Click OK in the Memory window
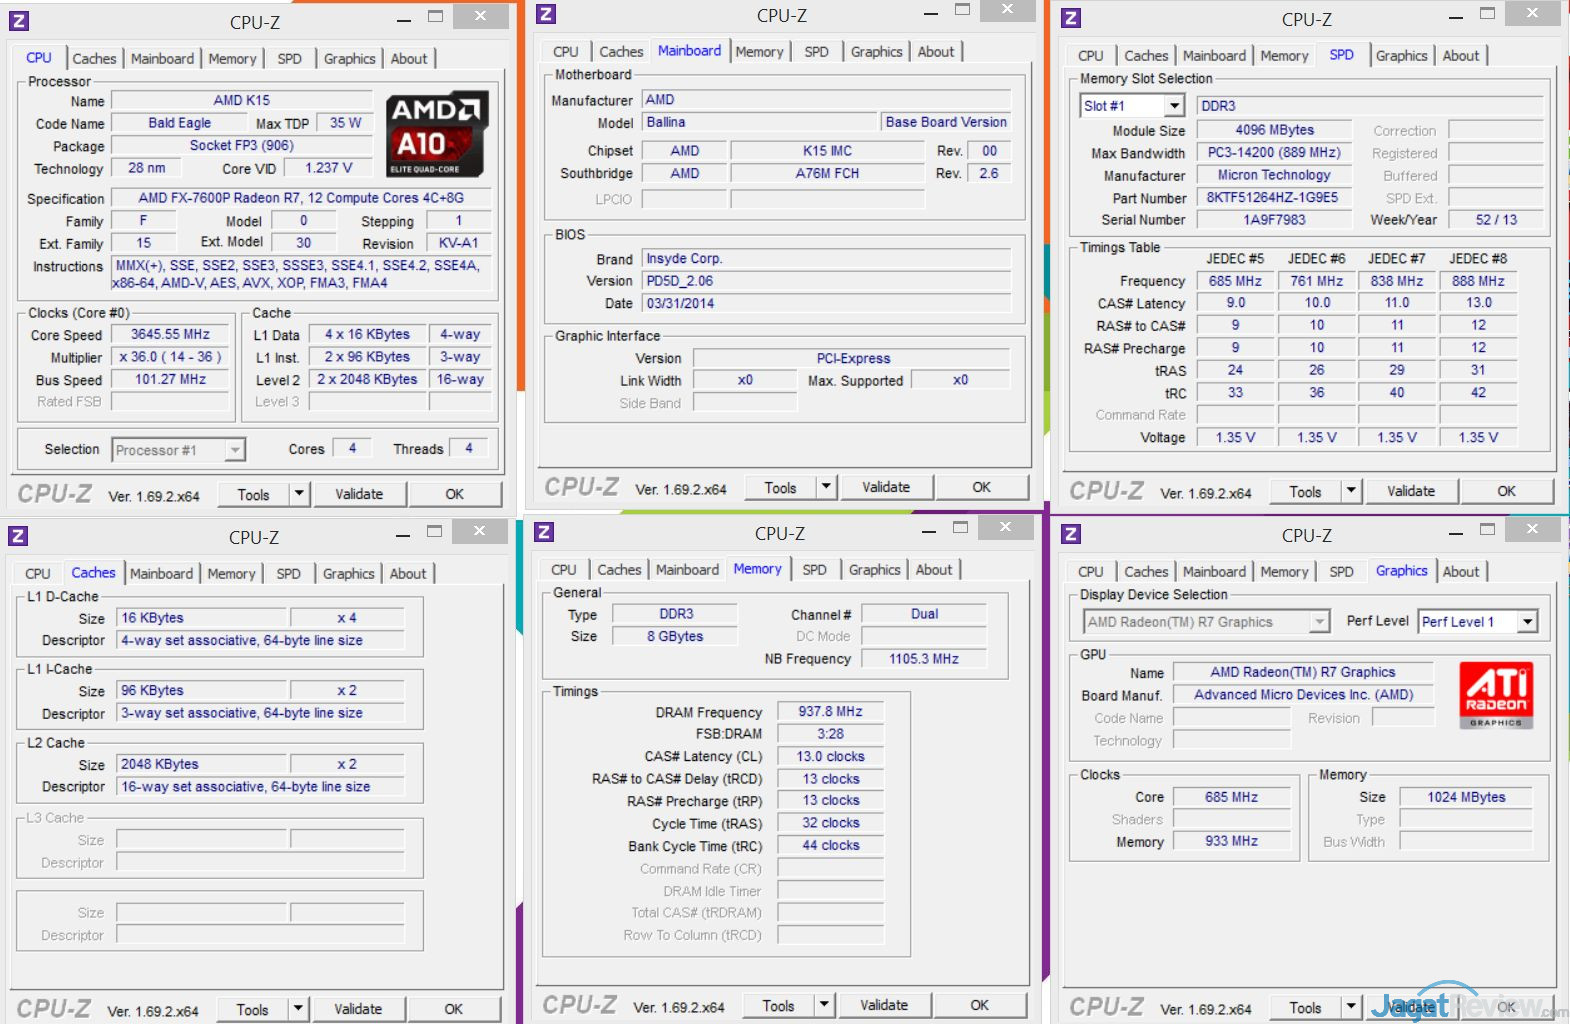Image resolution: width=1570 pixels, height=1024 pixels. click(x=979, y=1005)
